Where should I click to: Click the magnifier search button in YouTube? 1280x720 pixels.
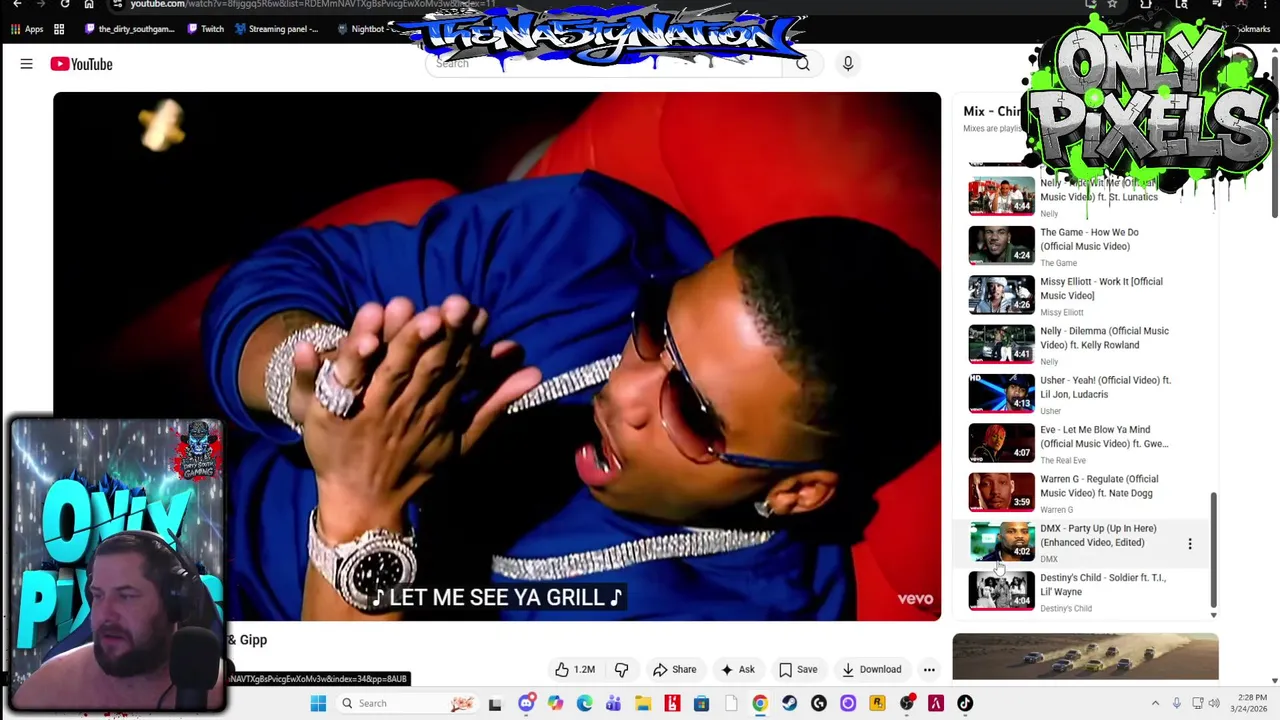[x=802, y=64]
